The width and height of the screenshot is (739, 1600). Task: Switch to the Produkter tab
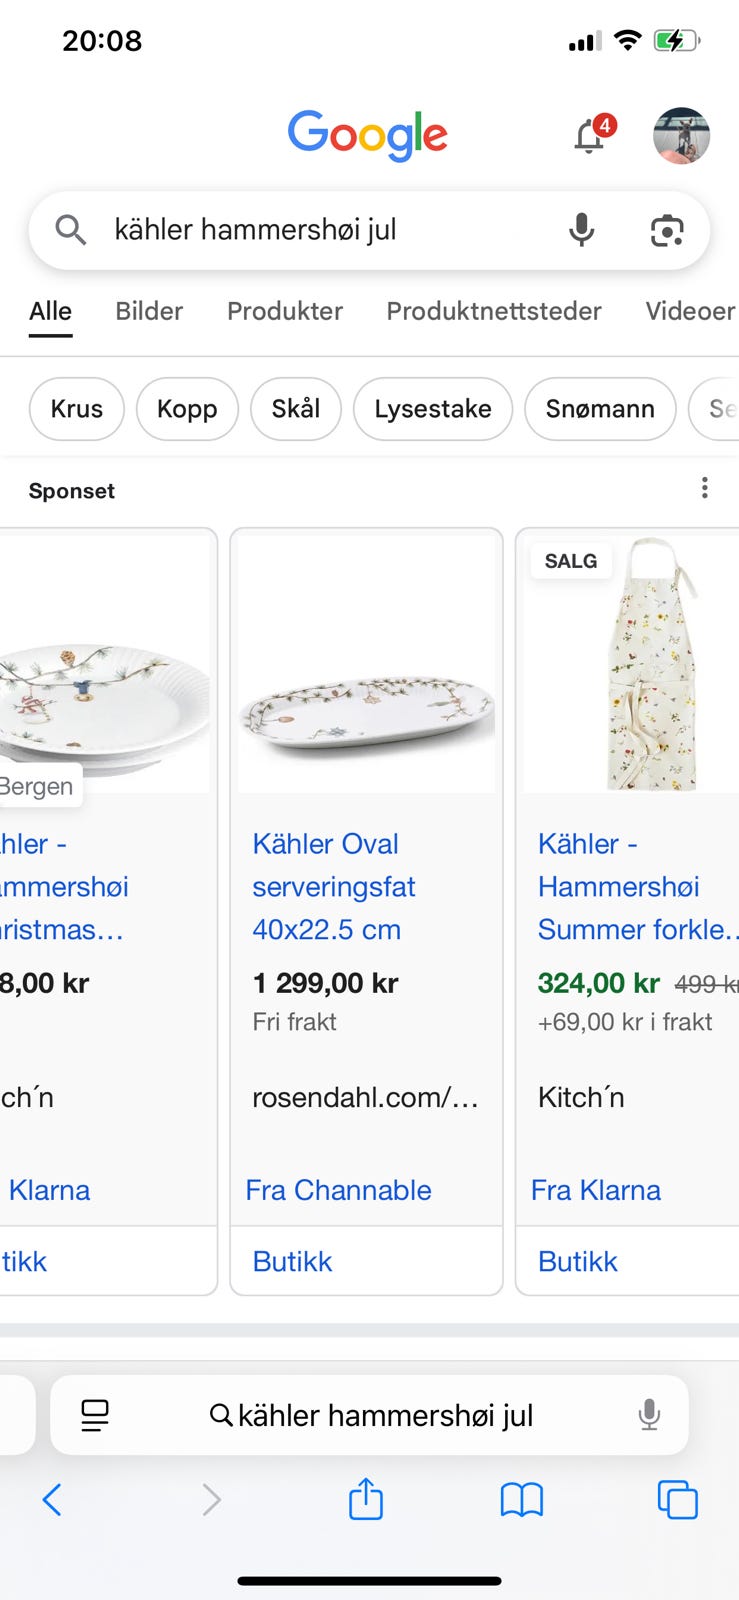click(x=285, y=311)
